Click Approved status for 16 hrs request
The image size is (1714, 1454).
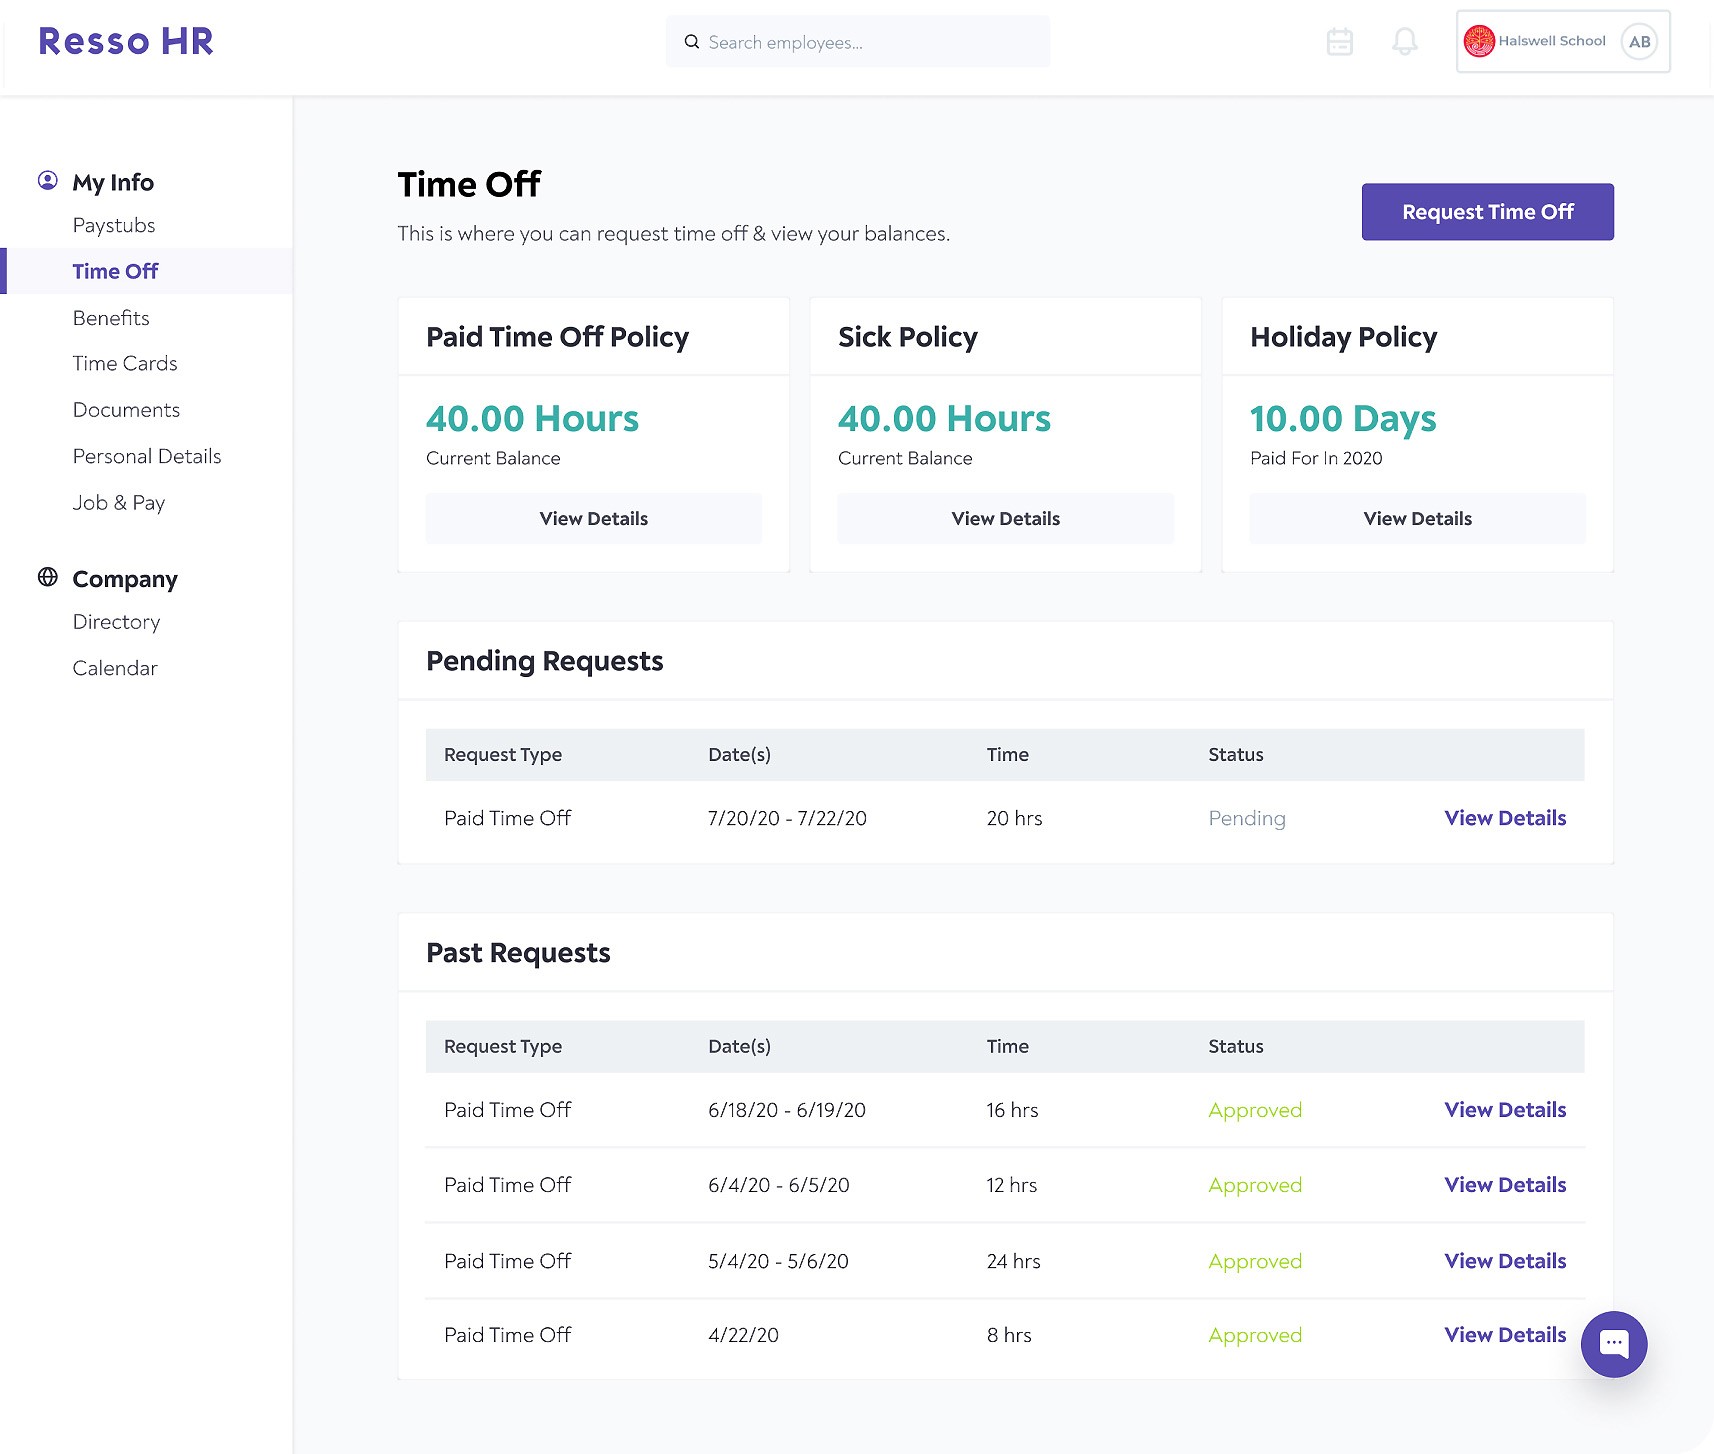click(1255, 1111)
